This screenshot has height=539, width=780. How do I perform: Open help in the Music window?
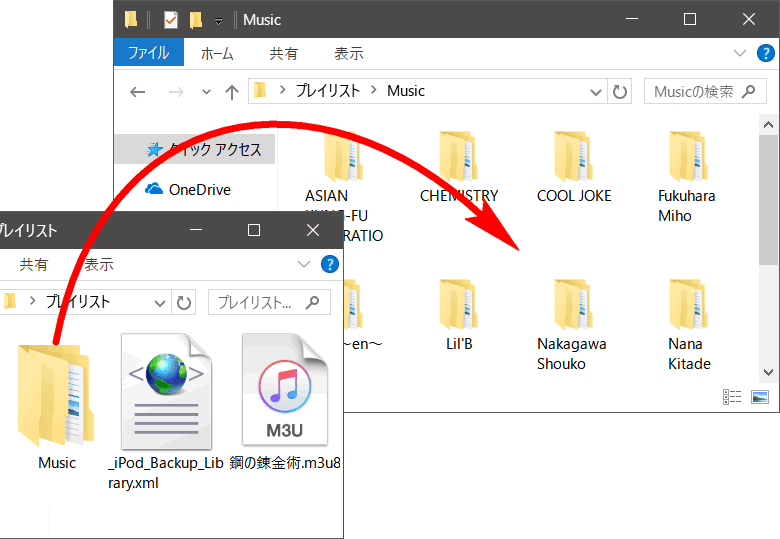coord(766,53)
